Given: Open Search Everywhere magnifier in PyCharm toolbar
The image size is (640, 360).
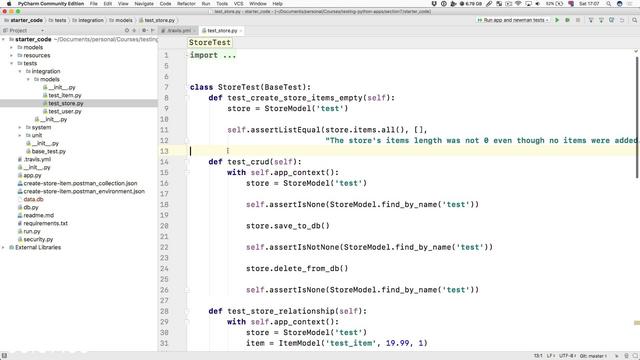Looking at the screenshot, I should click(x=634, y=20).
